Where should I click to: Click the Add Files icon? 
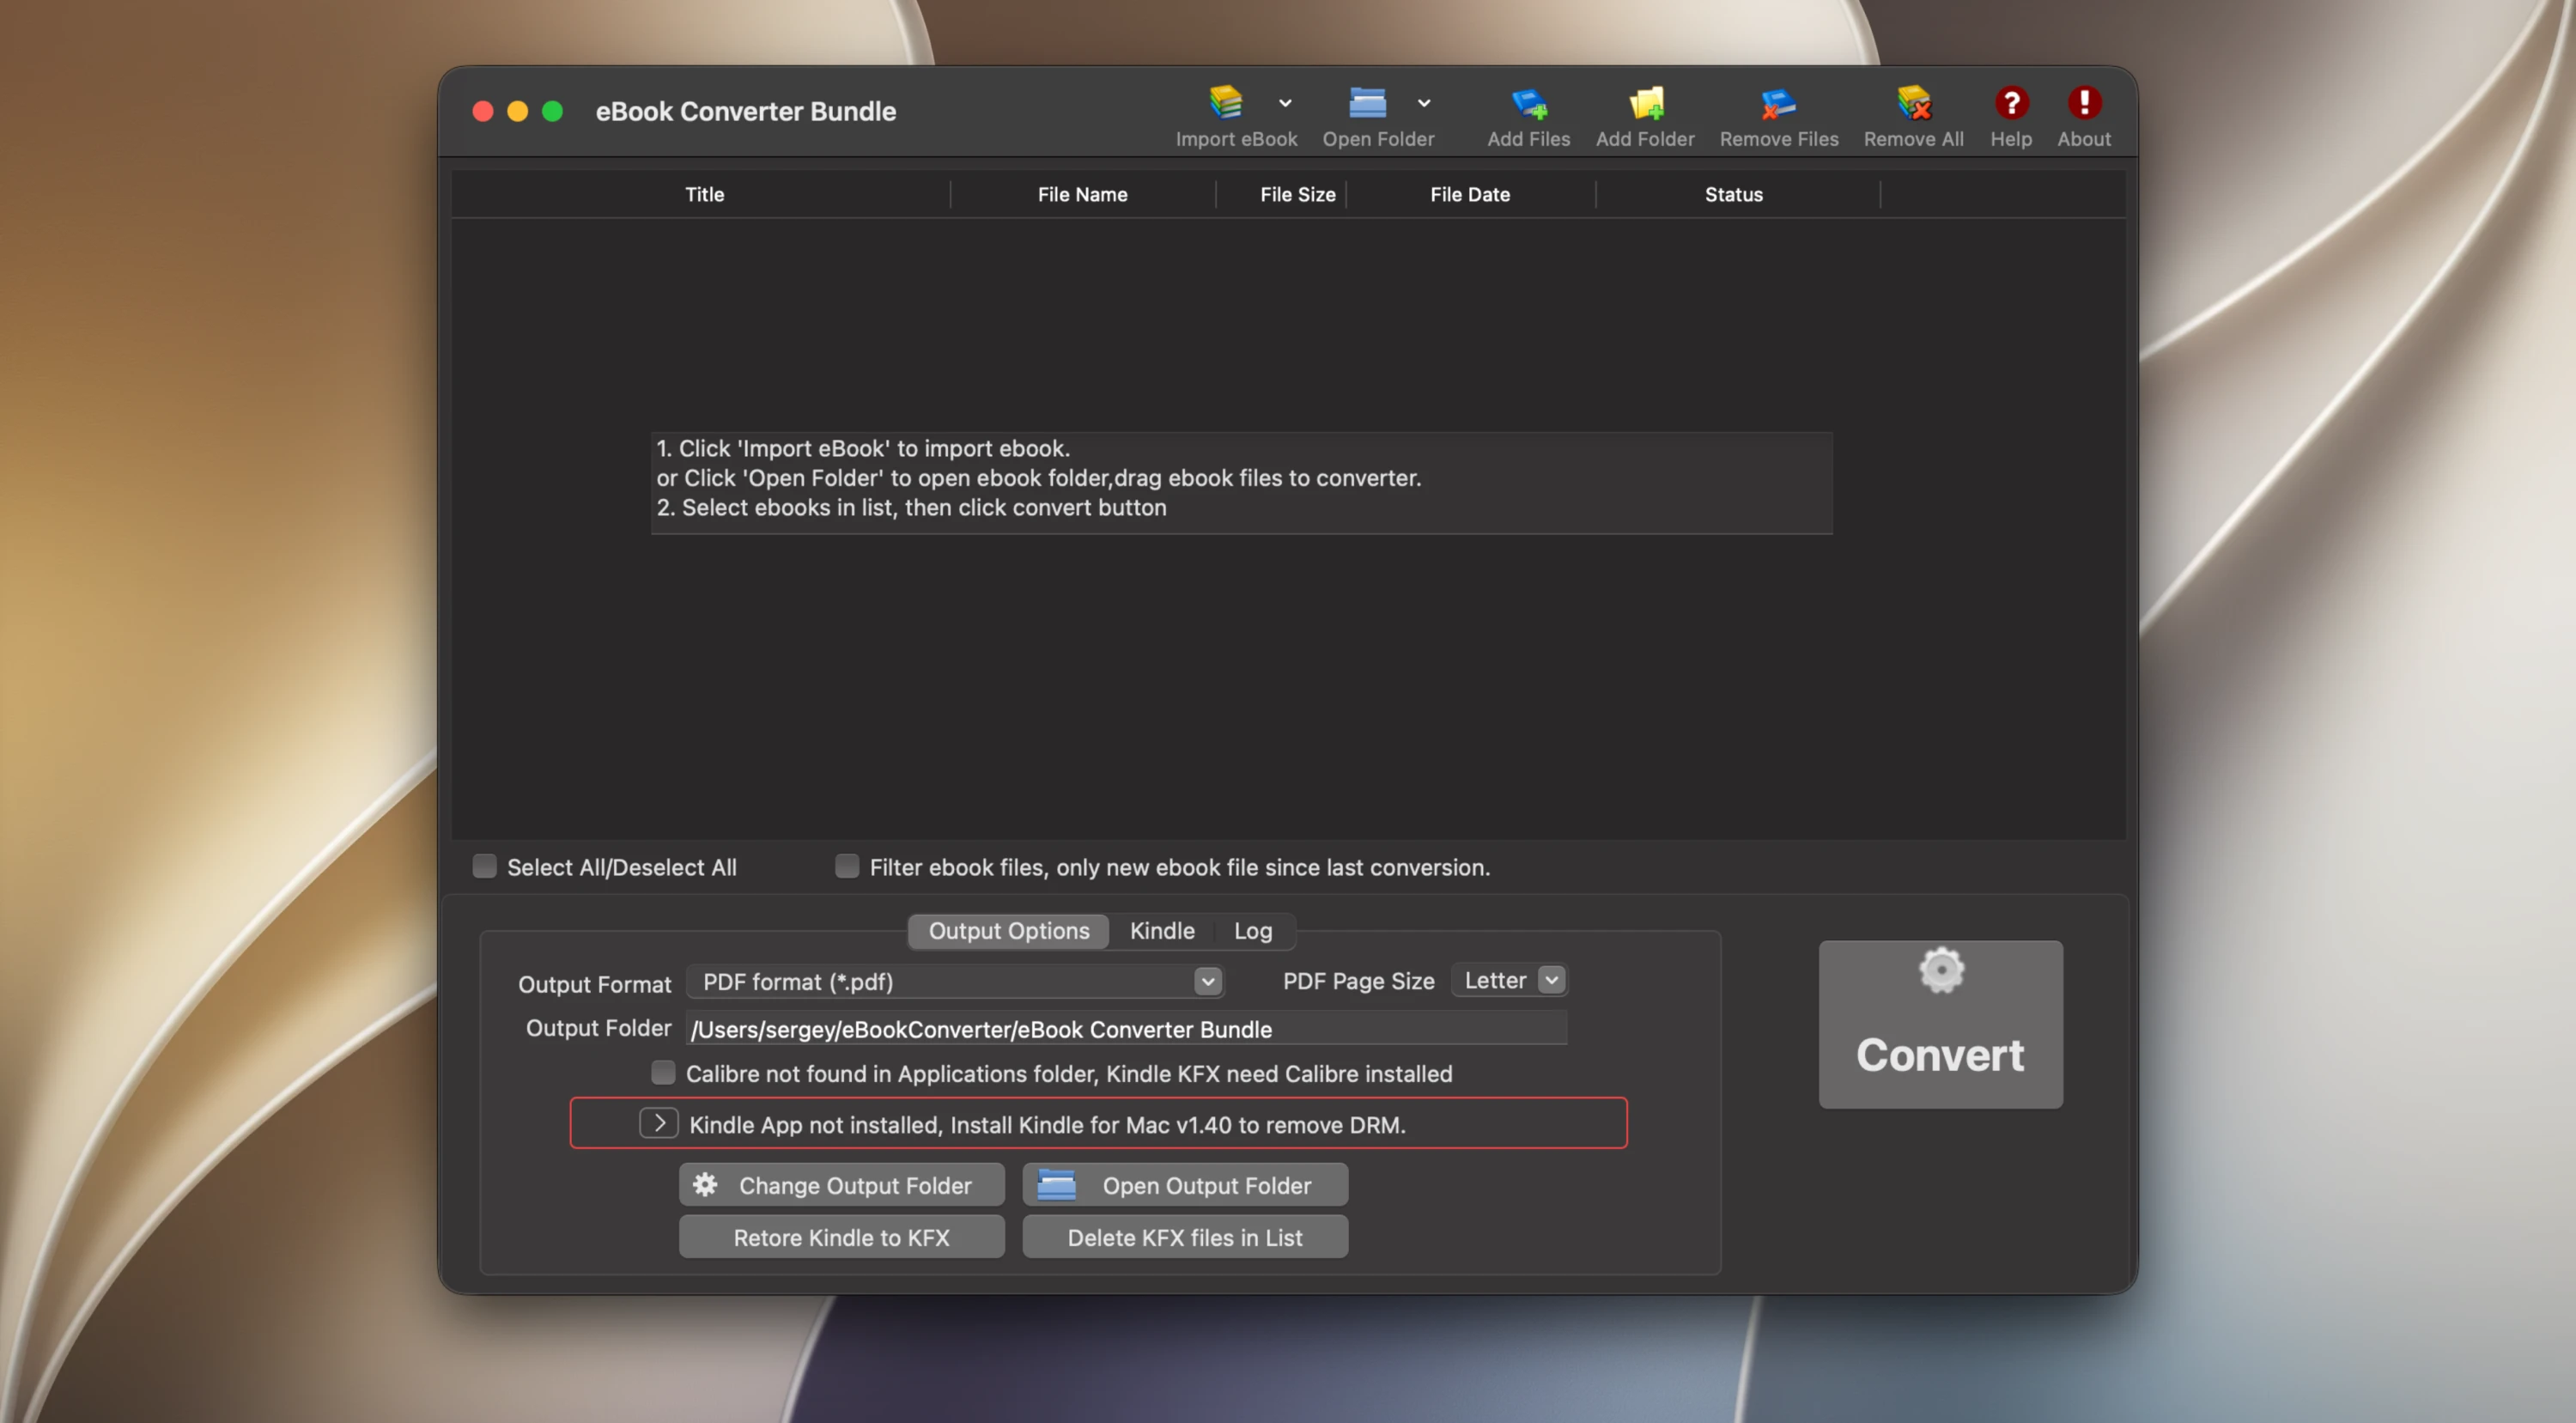tap(1528, 103)
